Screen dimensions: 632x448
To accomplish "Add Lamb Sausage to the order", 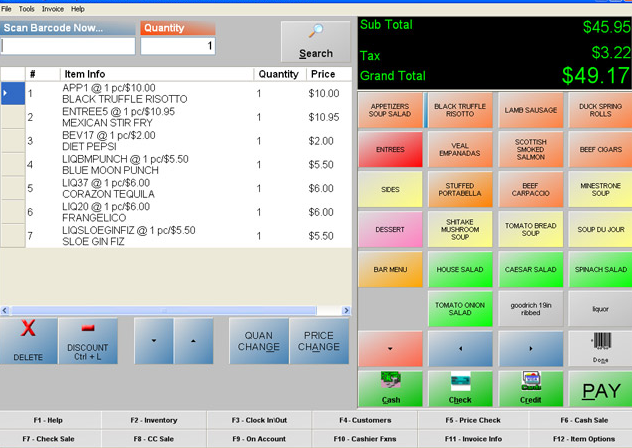I will click(x=530, y=110).
